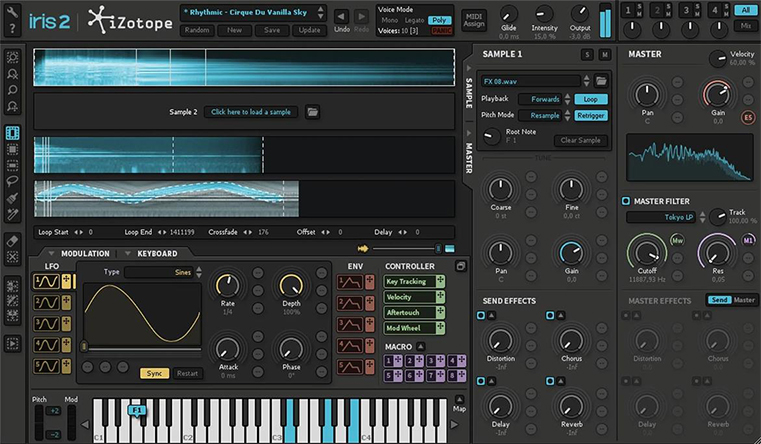Select Poly voice mode

(439, 20)
